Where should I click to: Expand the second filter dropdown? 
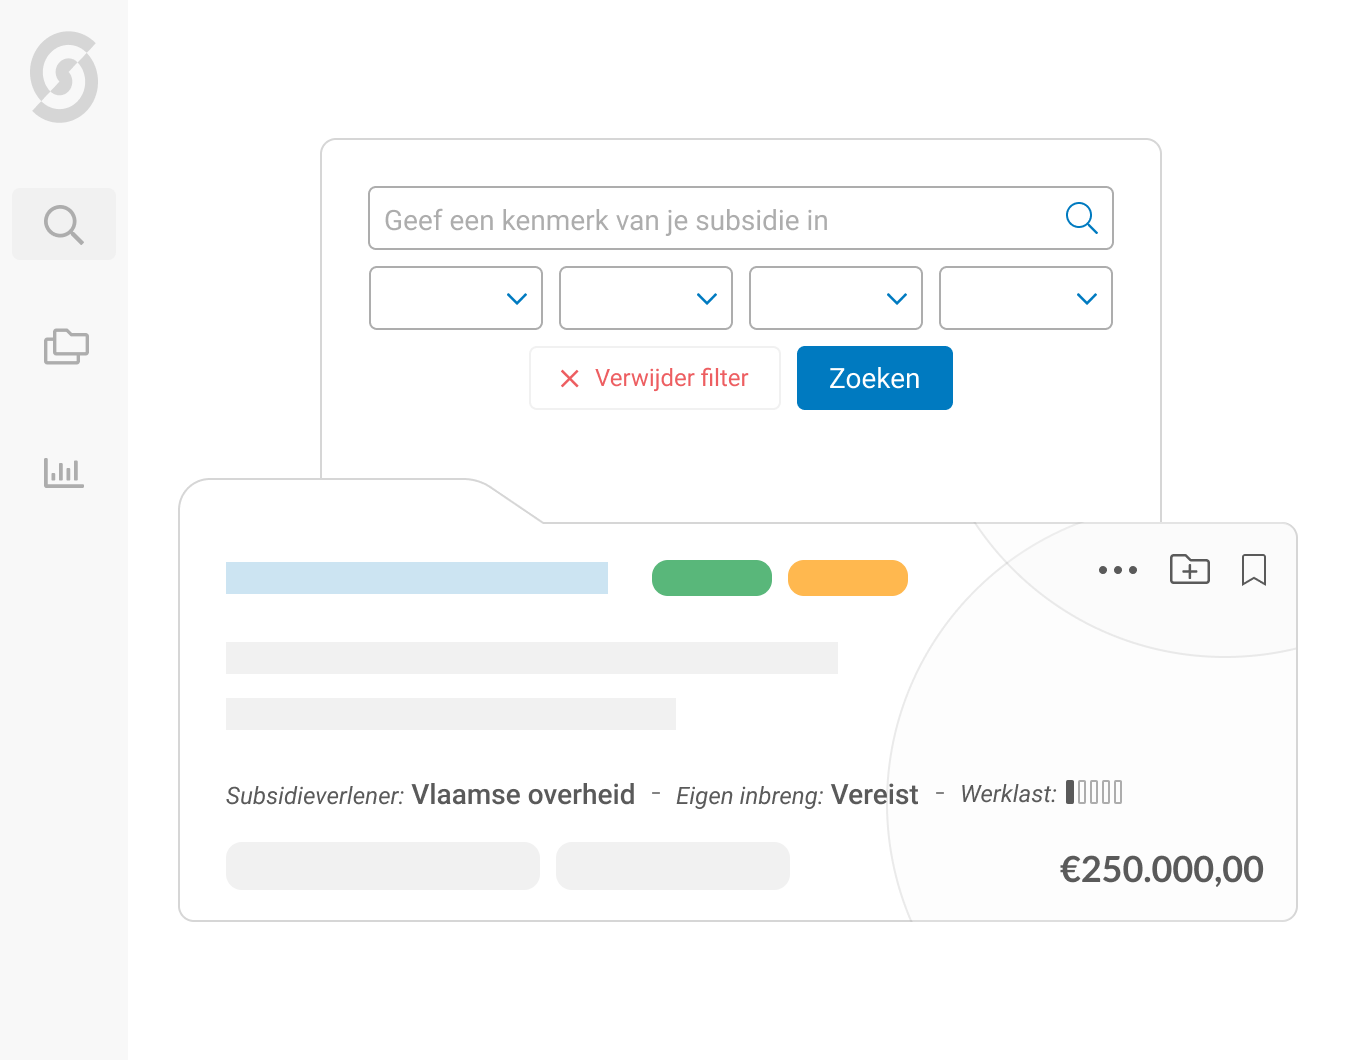(x=646, y=298)
